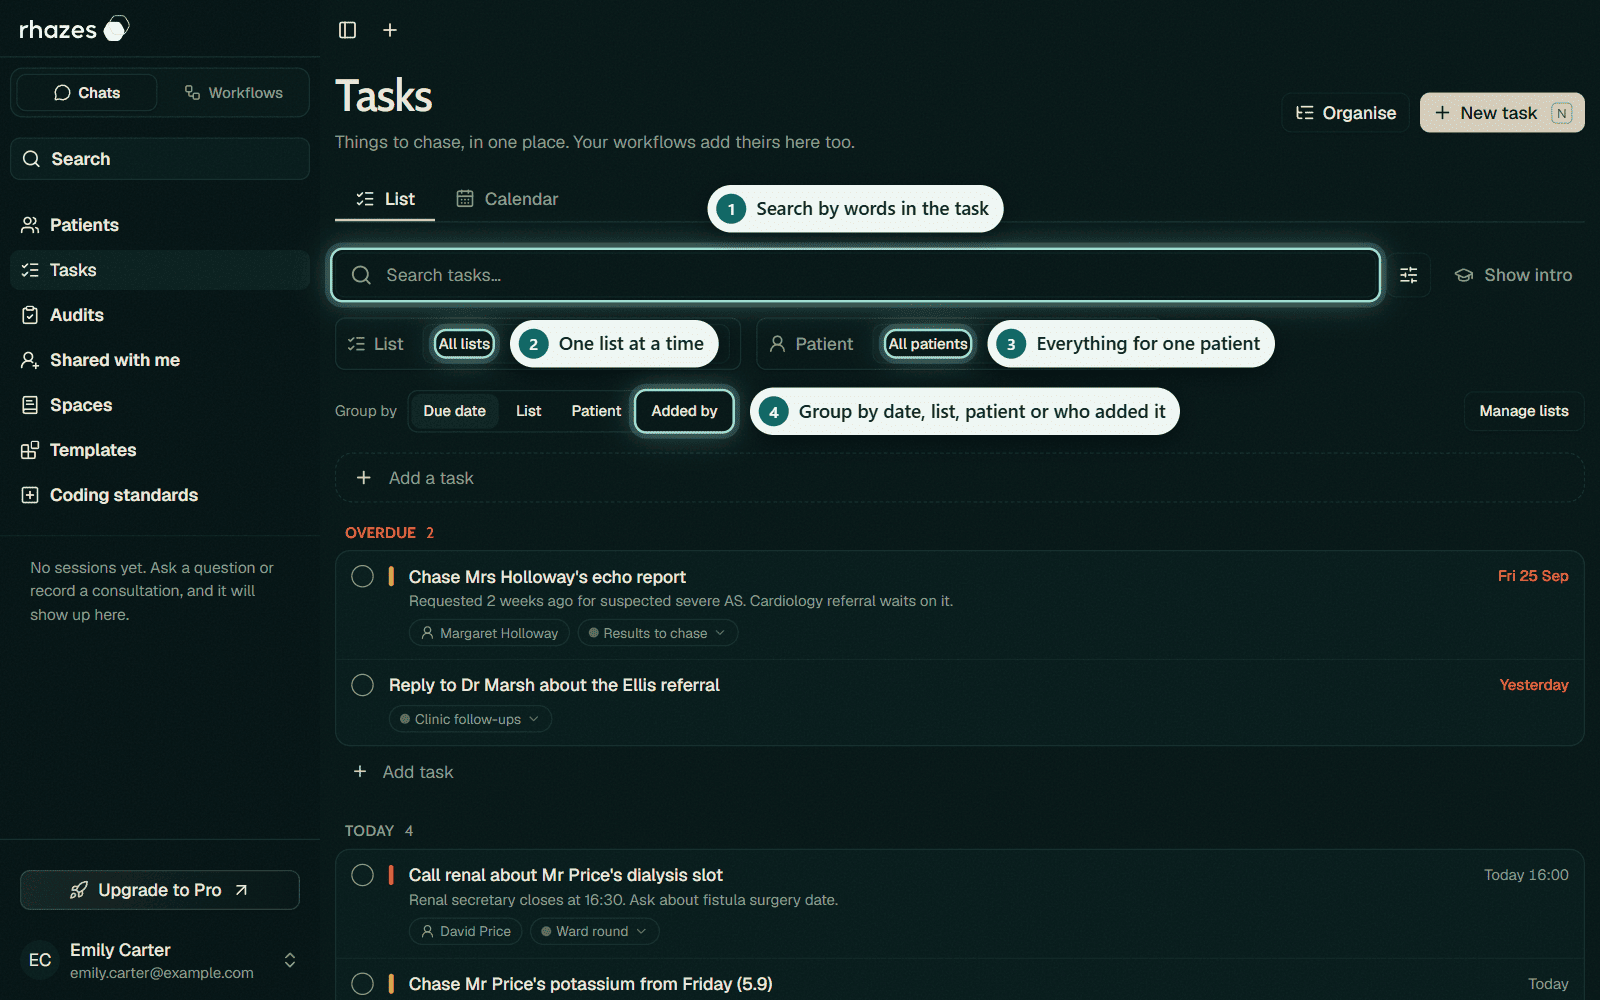The width and height of the screenshot is (1600, 1000).
Task: Select Tasks in the sidebar
Action: point(160,270)
